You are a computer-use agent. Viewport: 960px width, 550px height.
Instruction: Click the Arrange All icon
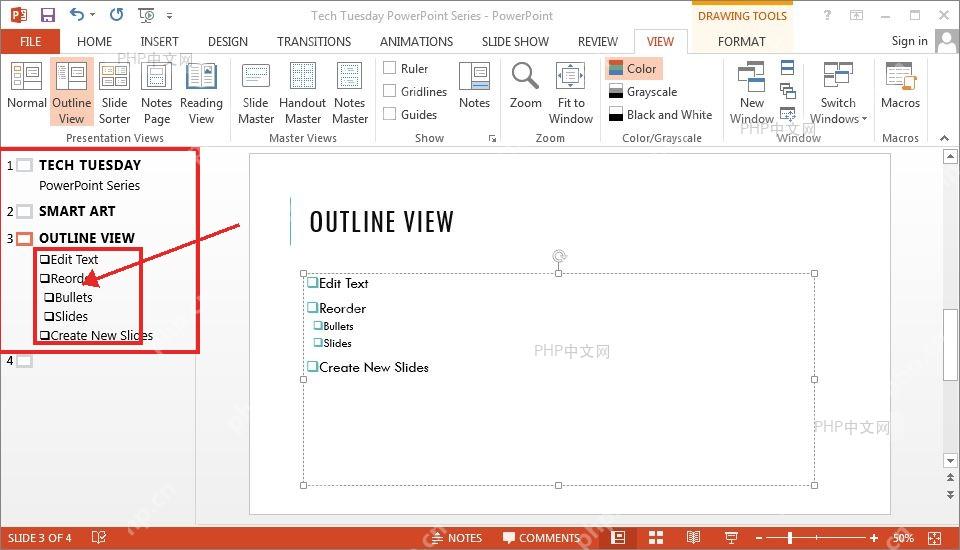787,67
